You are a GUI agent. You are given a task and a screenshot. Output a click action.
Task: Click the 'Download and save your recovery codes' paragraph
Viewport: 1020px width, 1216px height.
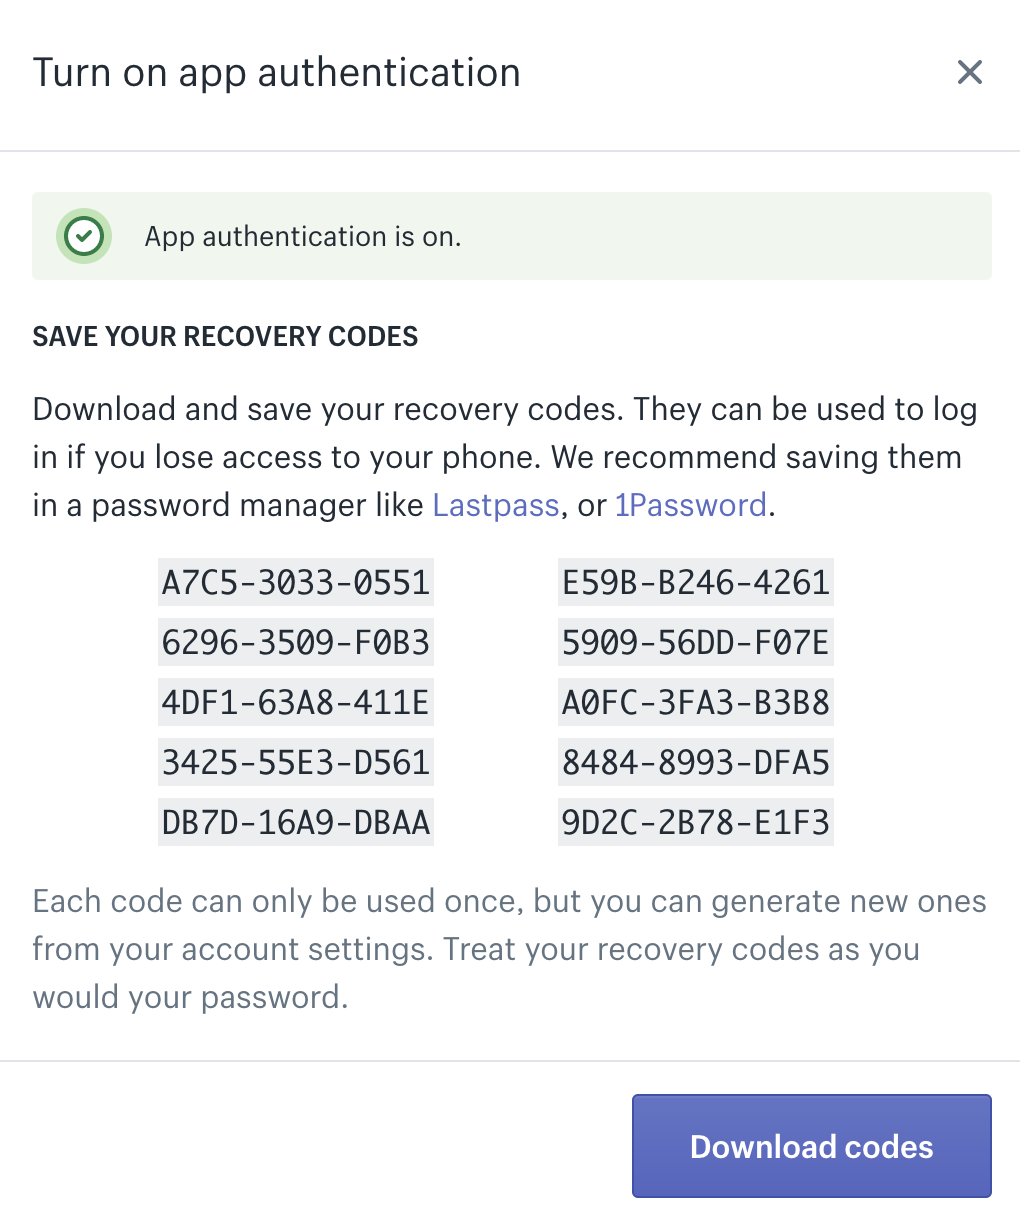[505, 457]
